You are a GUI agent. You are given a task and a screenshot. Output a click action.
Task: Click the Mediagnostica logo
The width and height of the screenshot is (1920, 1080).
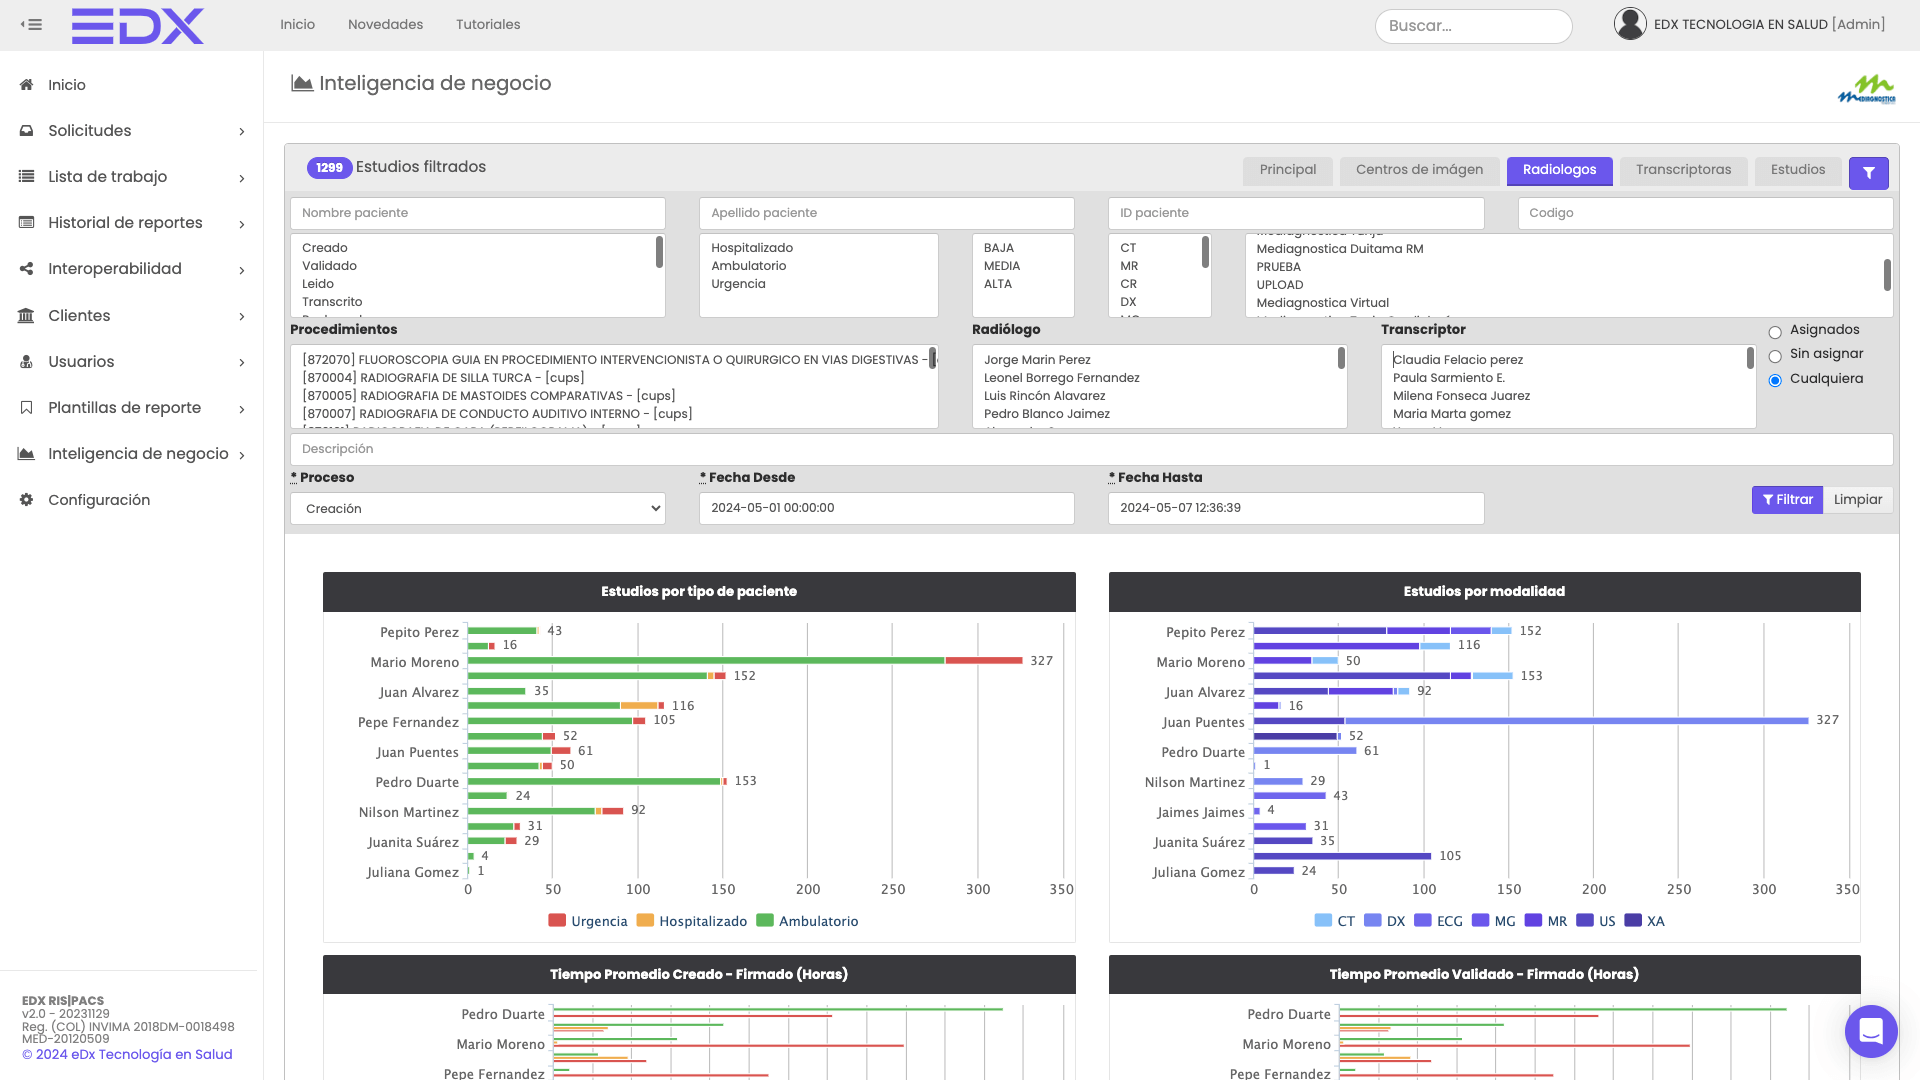1867,89
